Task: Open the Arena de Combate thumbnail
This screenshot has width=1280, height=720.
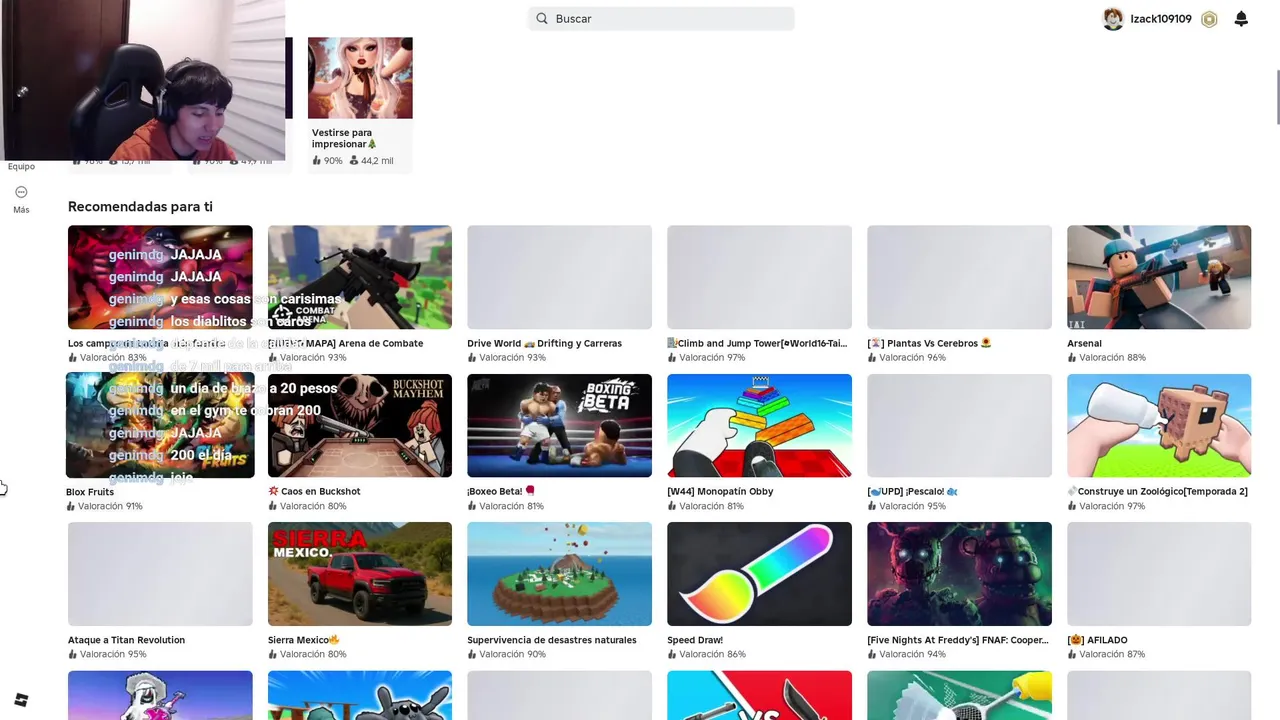Action: point(360,277)
